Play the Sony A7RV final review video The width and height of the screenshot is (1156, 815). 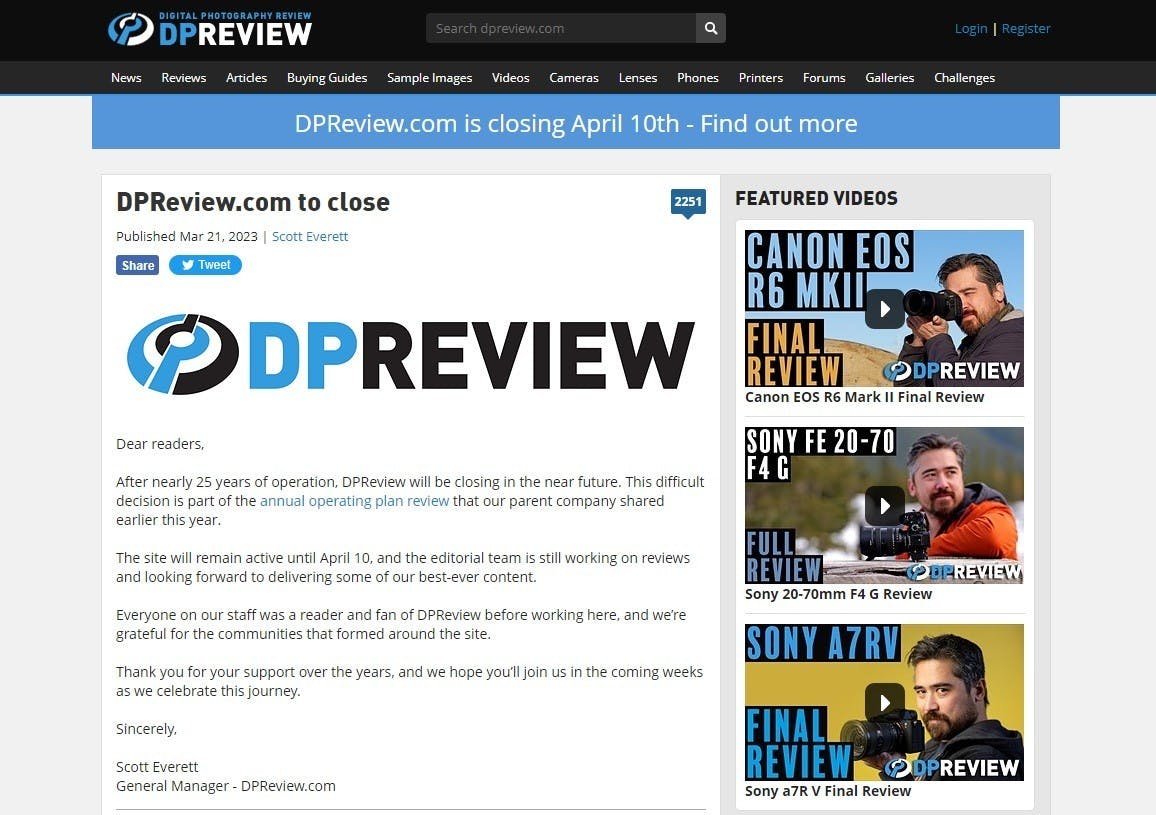pos(884,702)
